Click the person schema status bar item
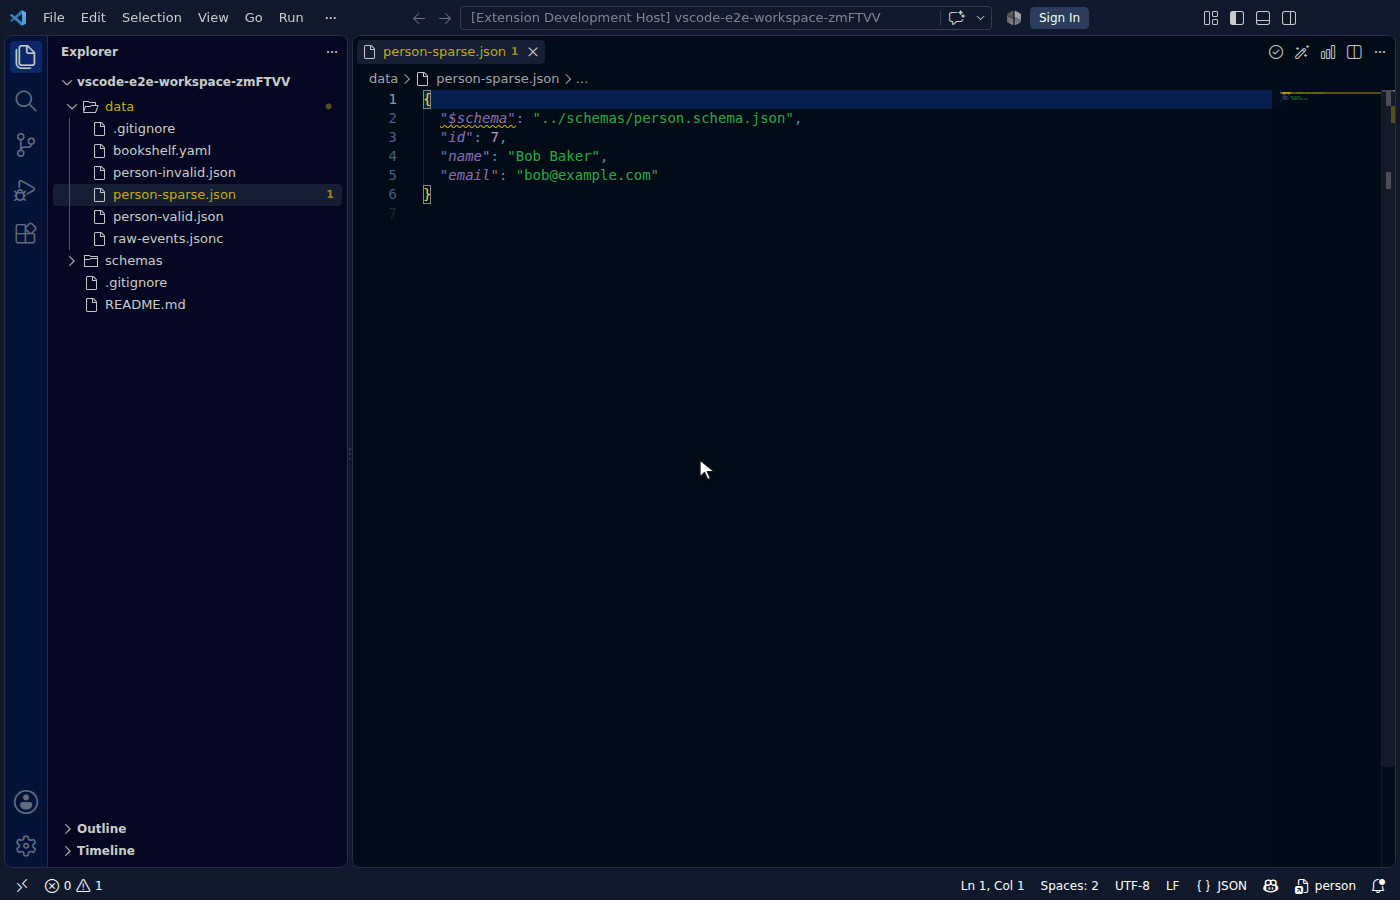Image resolution: width=1400 pixels, height=900 pixels. (1325, 886)
